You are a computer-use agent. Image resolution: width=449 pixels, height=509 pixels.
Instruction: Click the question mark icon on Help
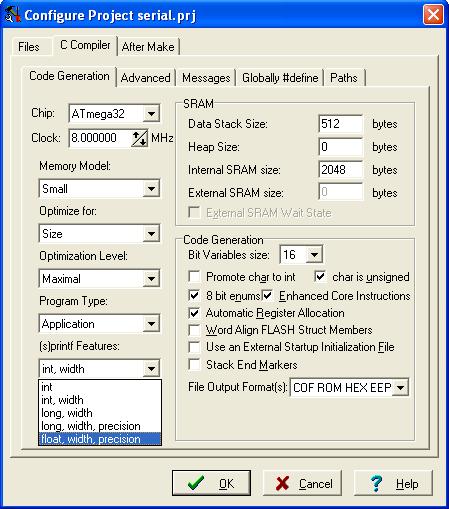(x=377, y=483)
